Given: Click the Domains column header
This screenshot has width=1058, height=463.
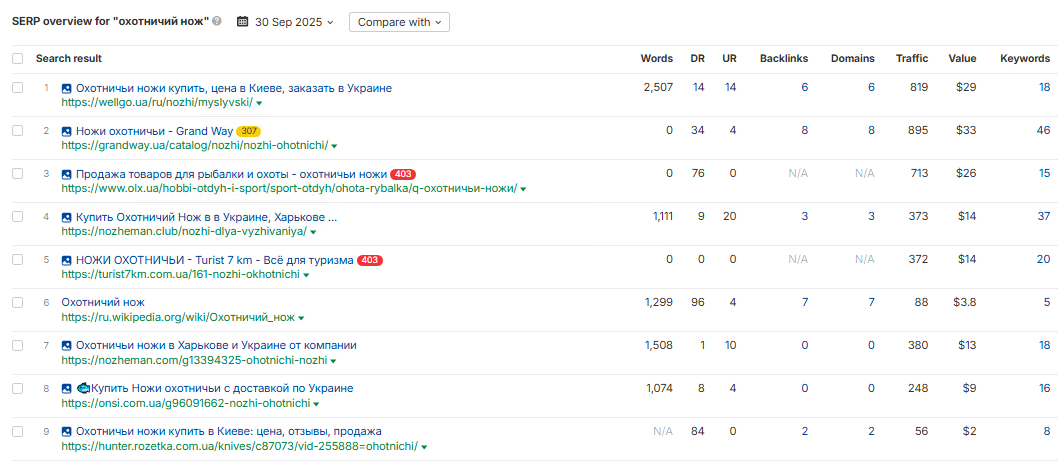Looking at the screenshot, I should click(x=852, y=59).
